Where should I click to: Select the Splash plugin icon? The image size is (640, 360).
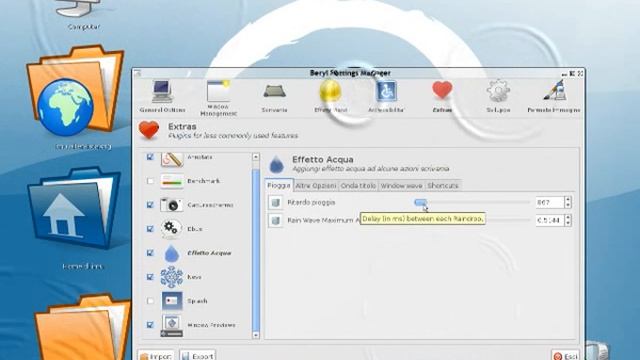[171, 301]
